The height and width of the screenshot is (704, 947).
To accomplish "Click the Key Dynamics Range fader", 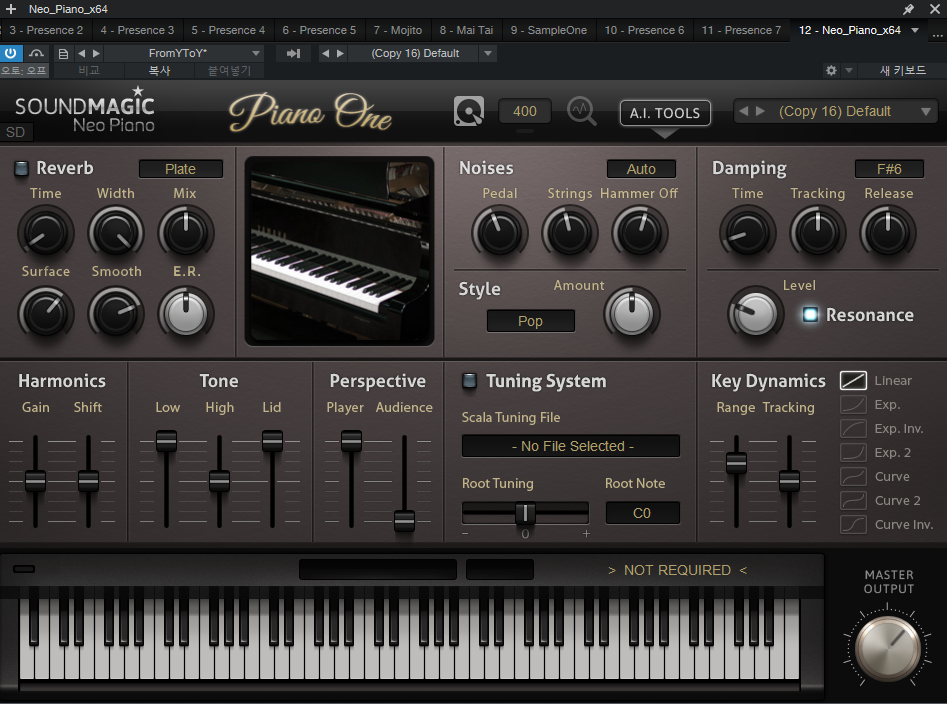I will pos(736,463).
